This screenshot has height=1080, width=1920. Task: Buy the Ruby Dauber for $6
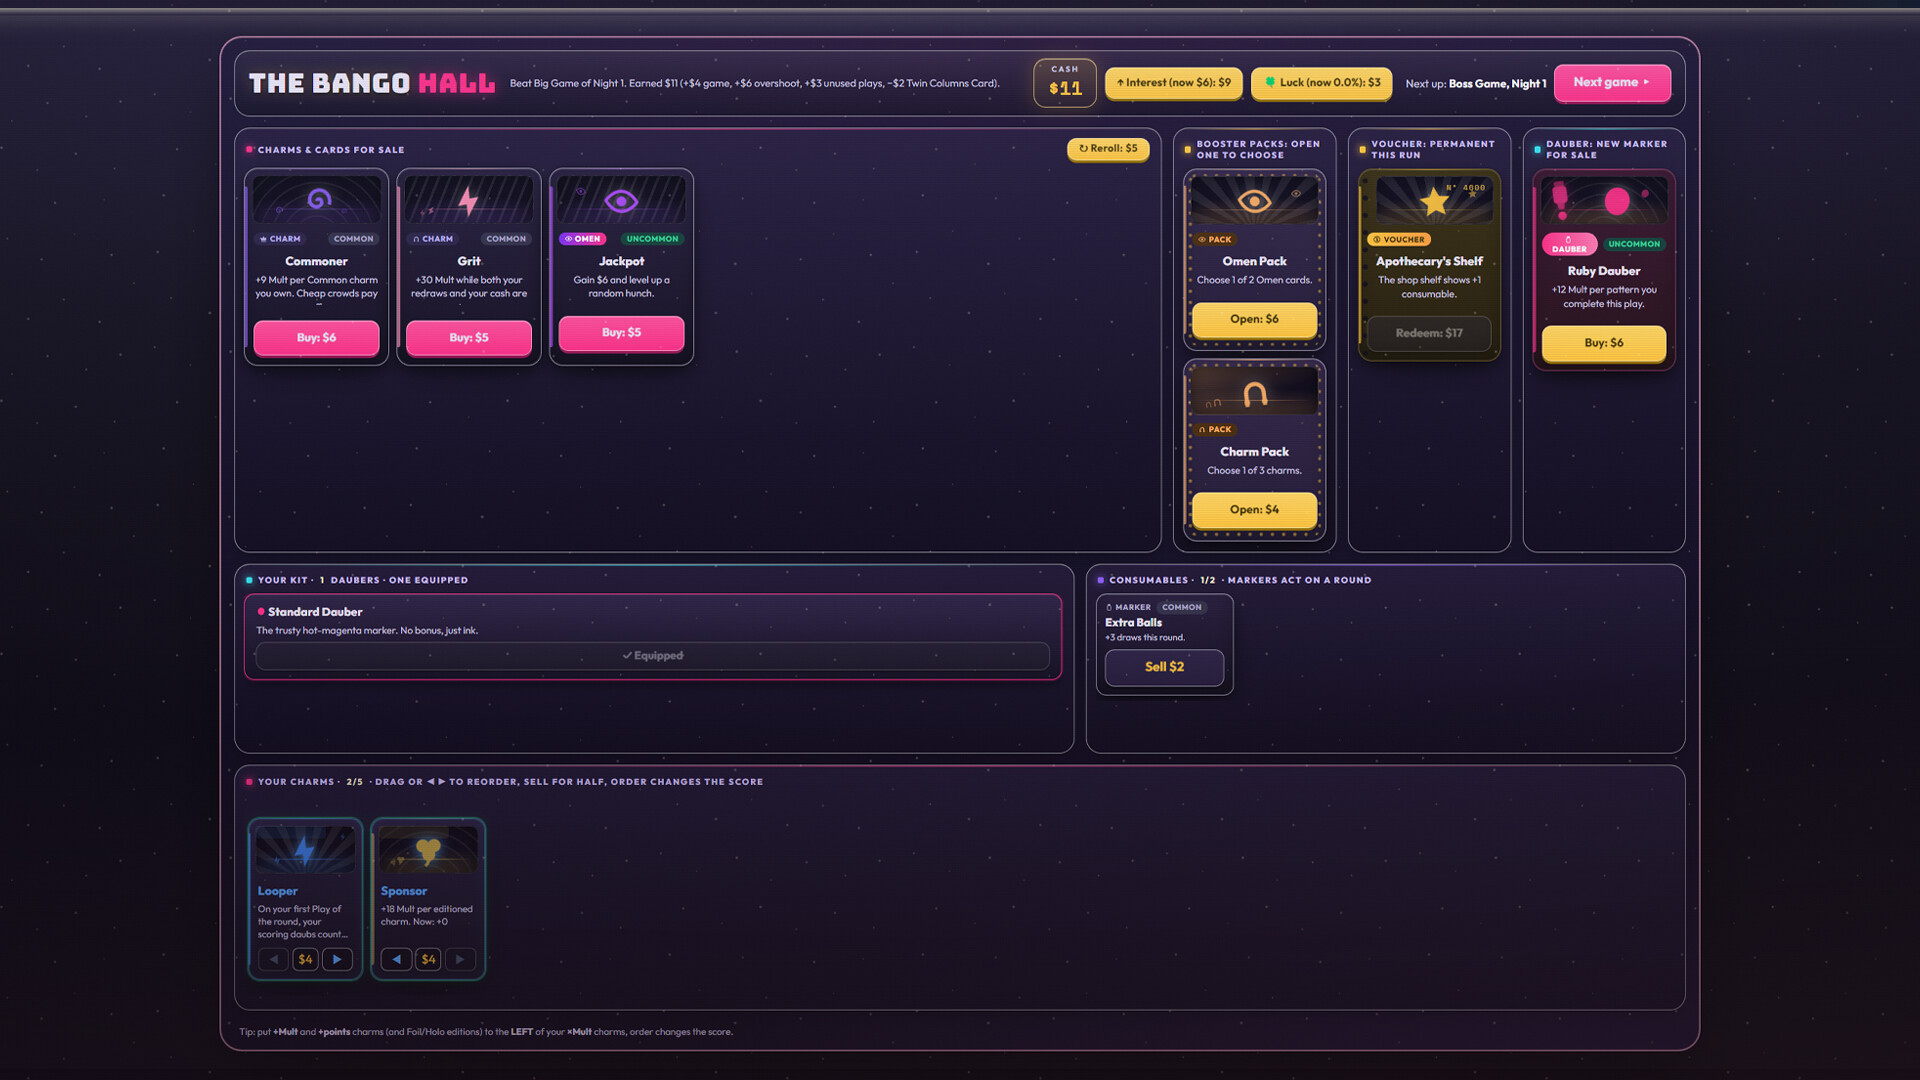tap(1604, 342)
